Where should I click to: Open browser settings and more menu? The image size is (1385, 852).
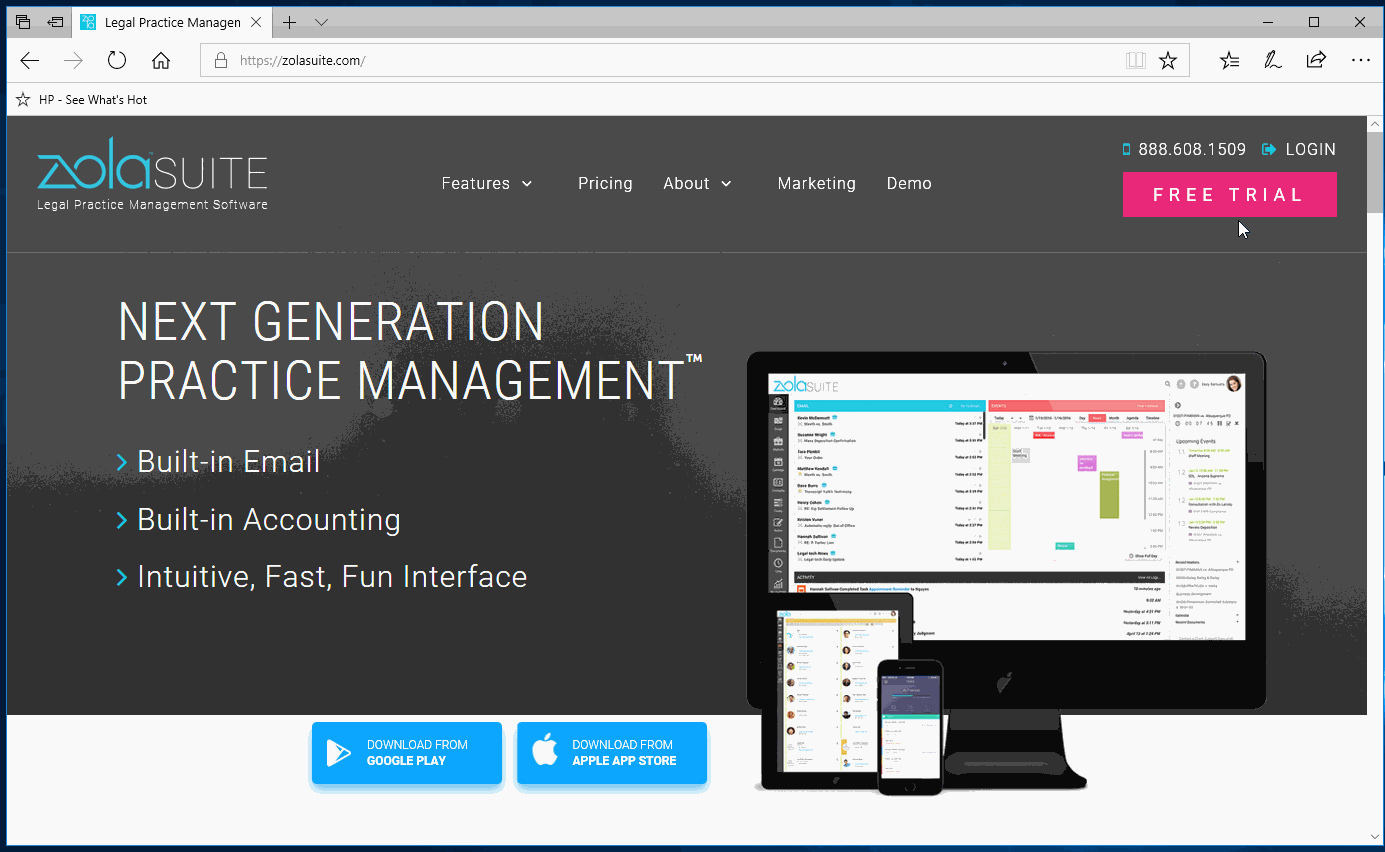[1361, 60]
